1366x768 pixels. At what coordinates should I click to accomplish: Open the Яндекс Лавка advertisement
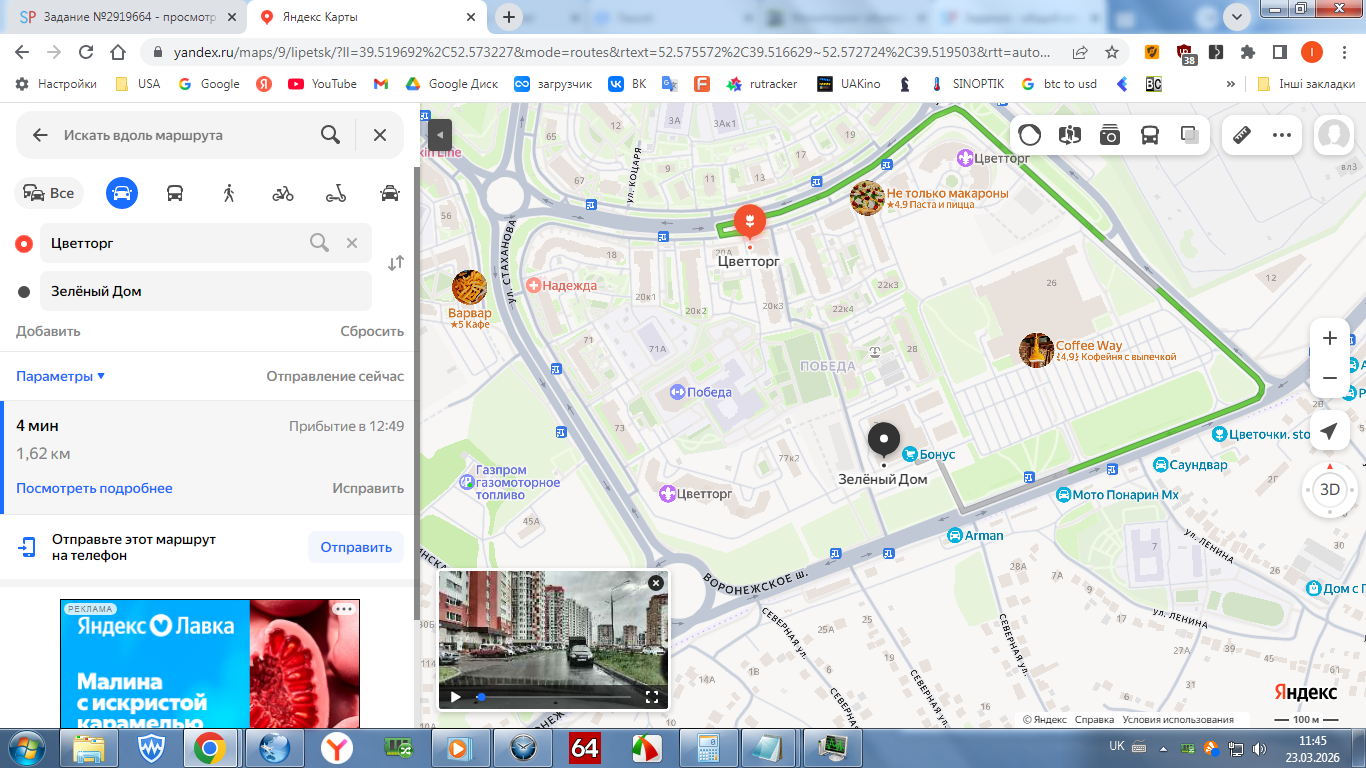click(210, 664)
